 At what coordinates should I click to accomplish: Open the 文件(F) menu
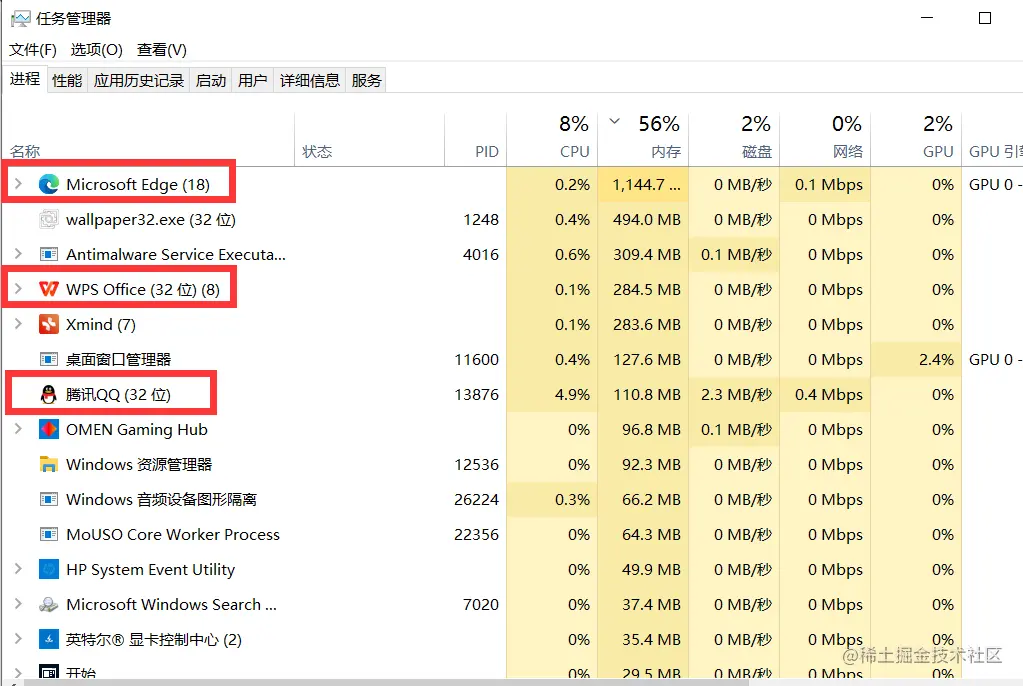click(33, 50)
